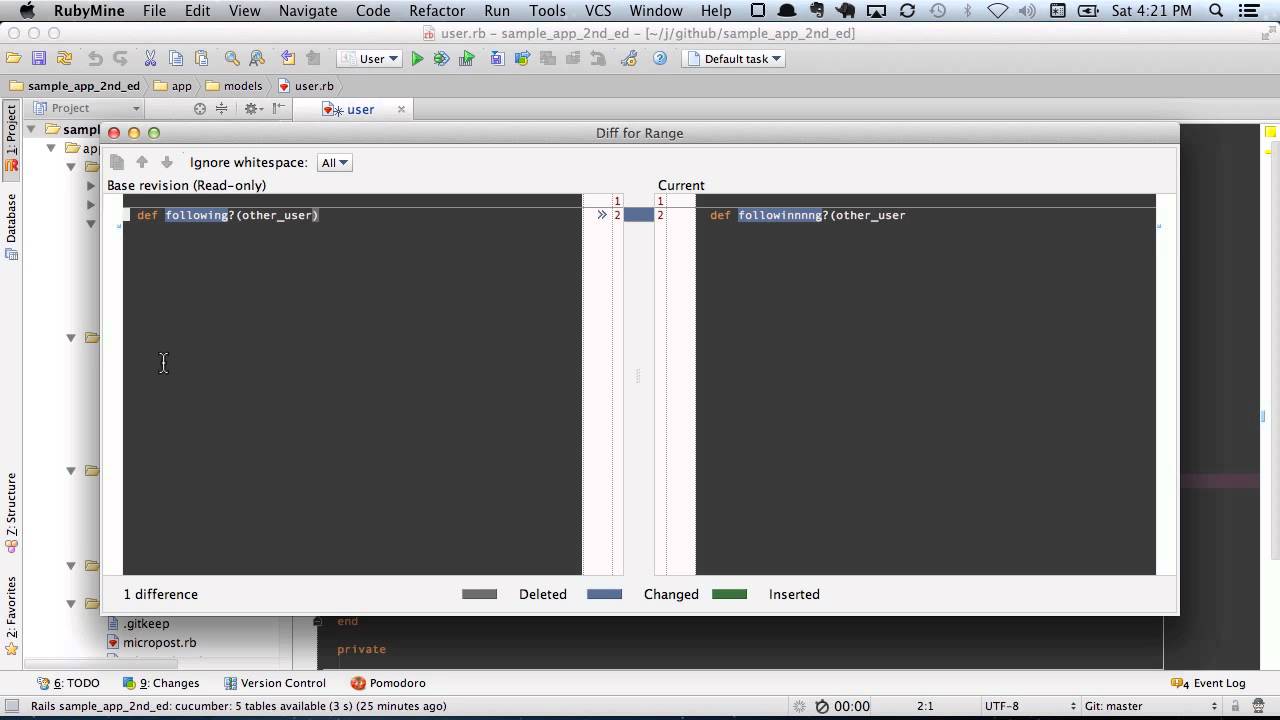Screen dimensions: 1280x720
Task: Select micropost.rb in the project tree
Action: (151, 643)
